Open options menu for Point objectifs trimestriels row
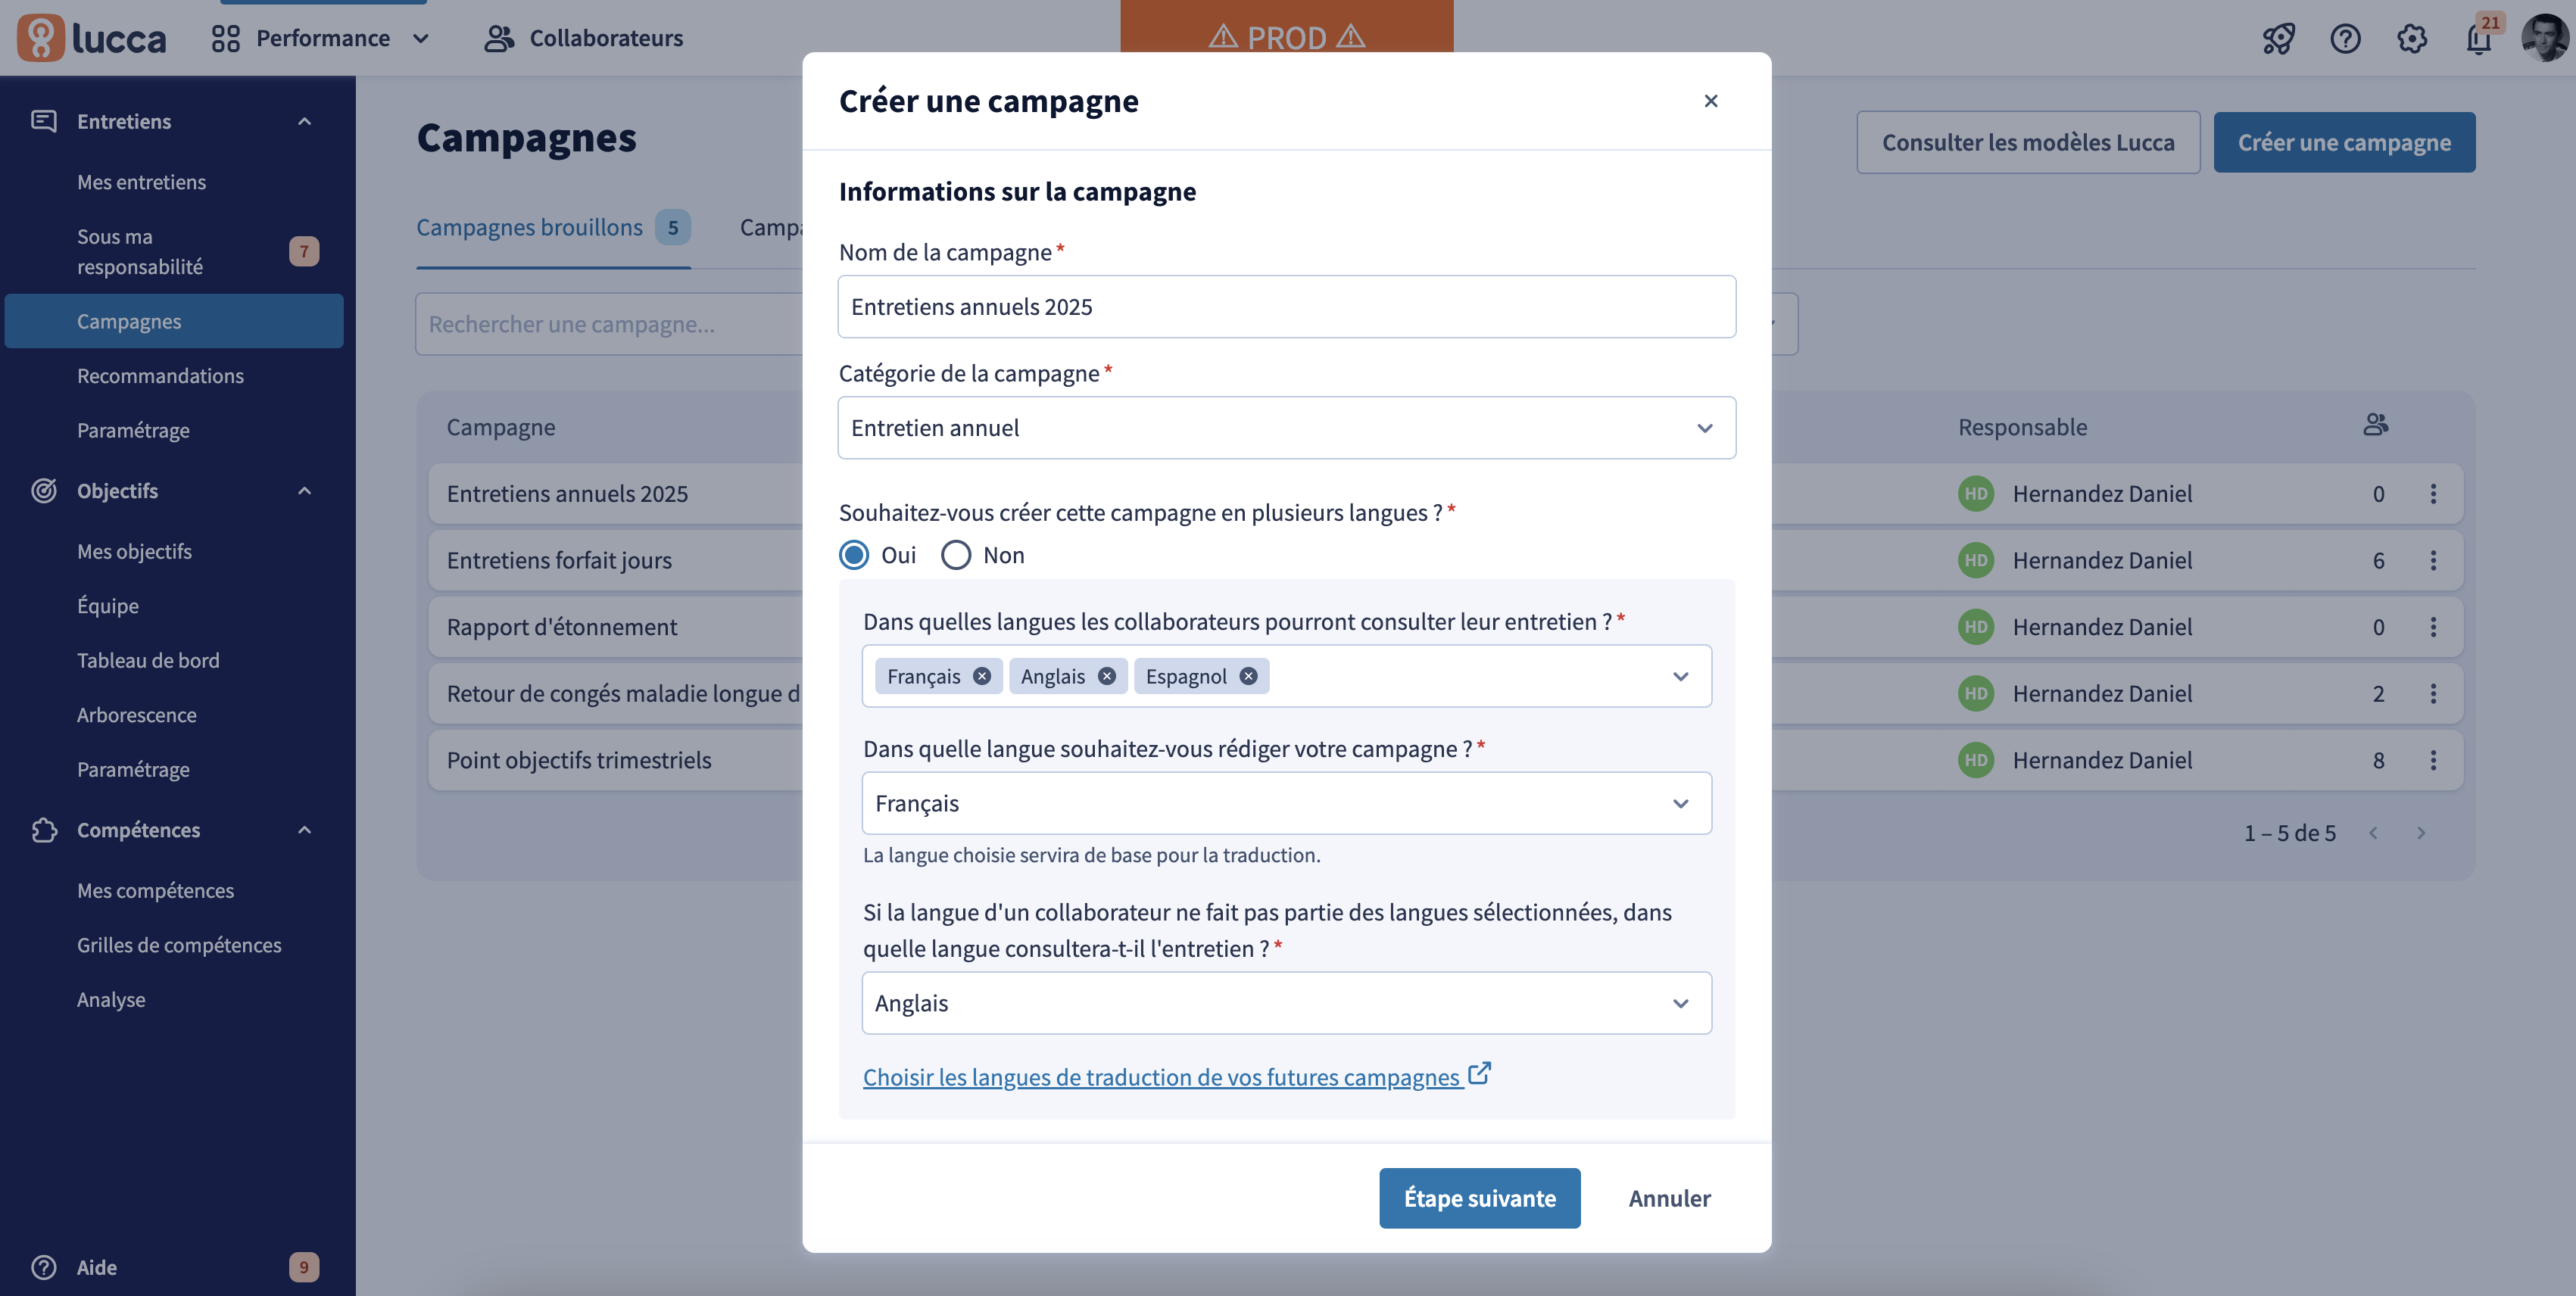The width and height of the screenshot is (2576, 1296). 2433,760
